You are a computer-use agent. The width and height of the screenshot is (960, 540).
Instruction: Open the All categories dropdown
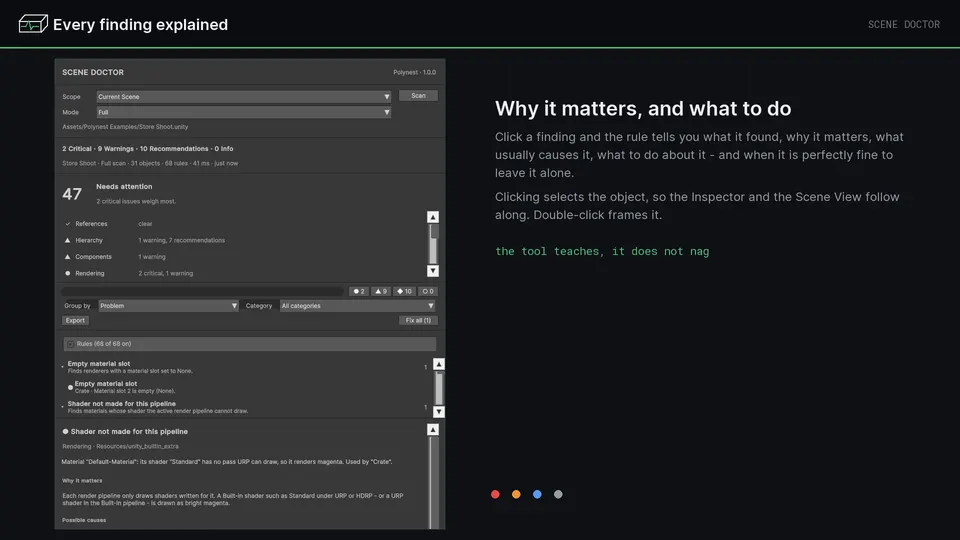pyautogui.click(x=358, y=306)
